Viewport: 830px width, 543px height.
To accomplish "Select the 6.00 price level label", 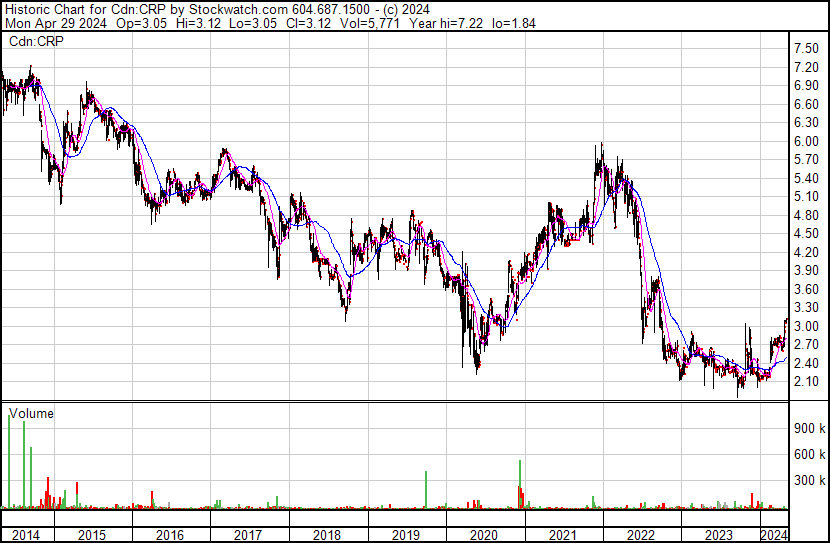I will (806, 142).
